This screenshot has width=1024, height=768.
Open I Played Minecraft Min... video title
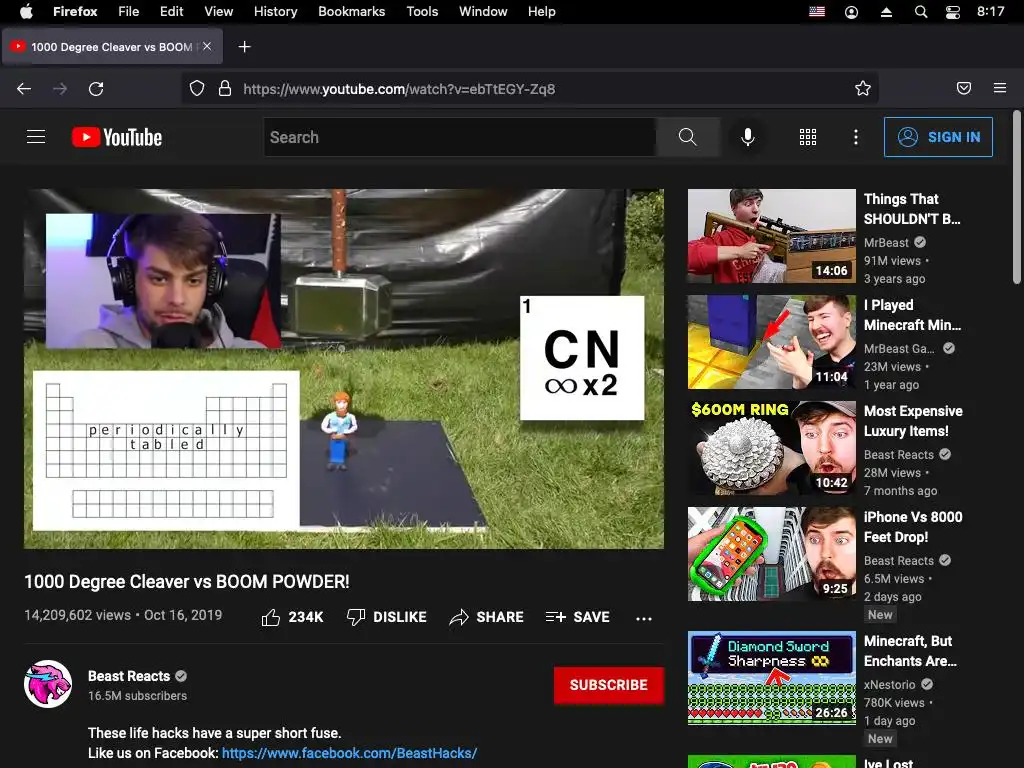(x=912, y=315)
